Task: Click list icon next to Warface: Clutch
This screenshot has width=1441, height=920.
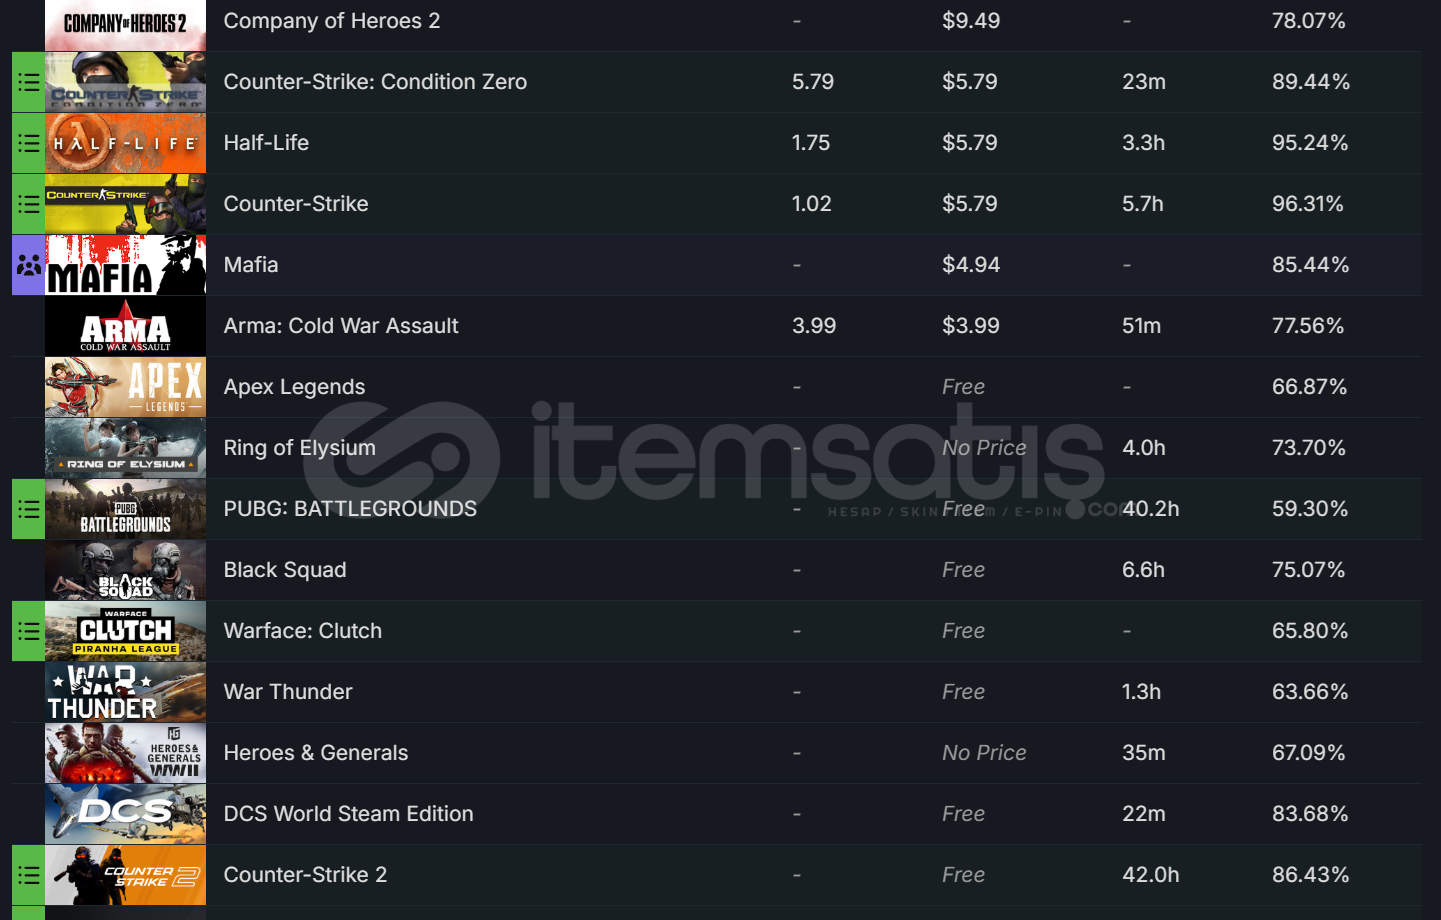Action: point(28,631)
